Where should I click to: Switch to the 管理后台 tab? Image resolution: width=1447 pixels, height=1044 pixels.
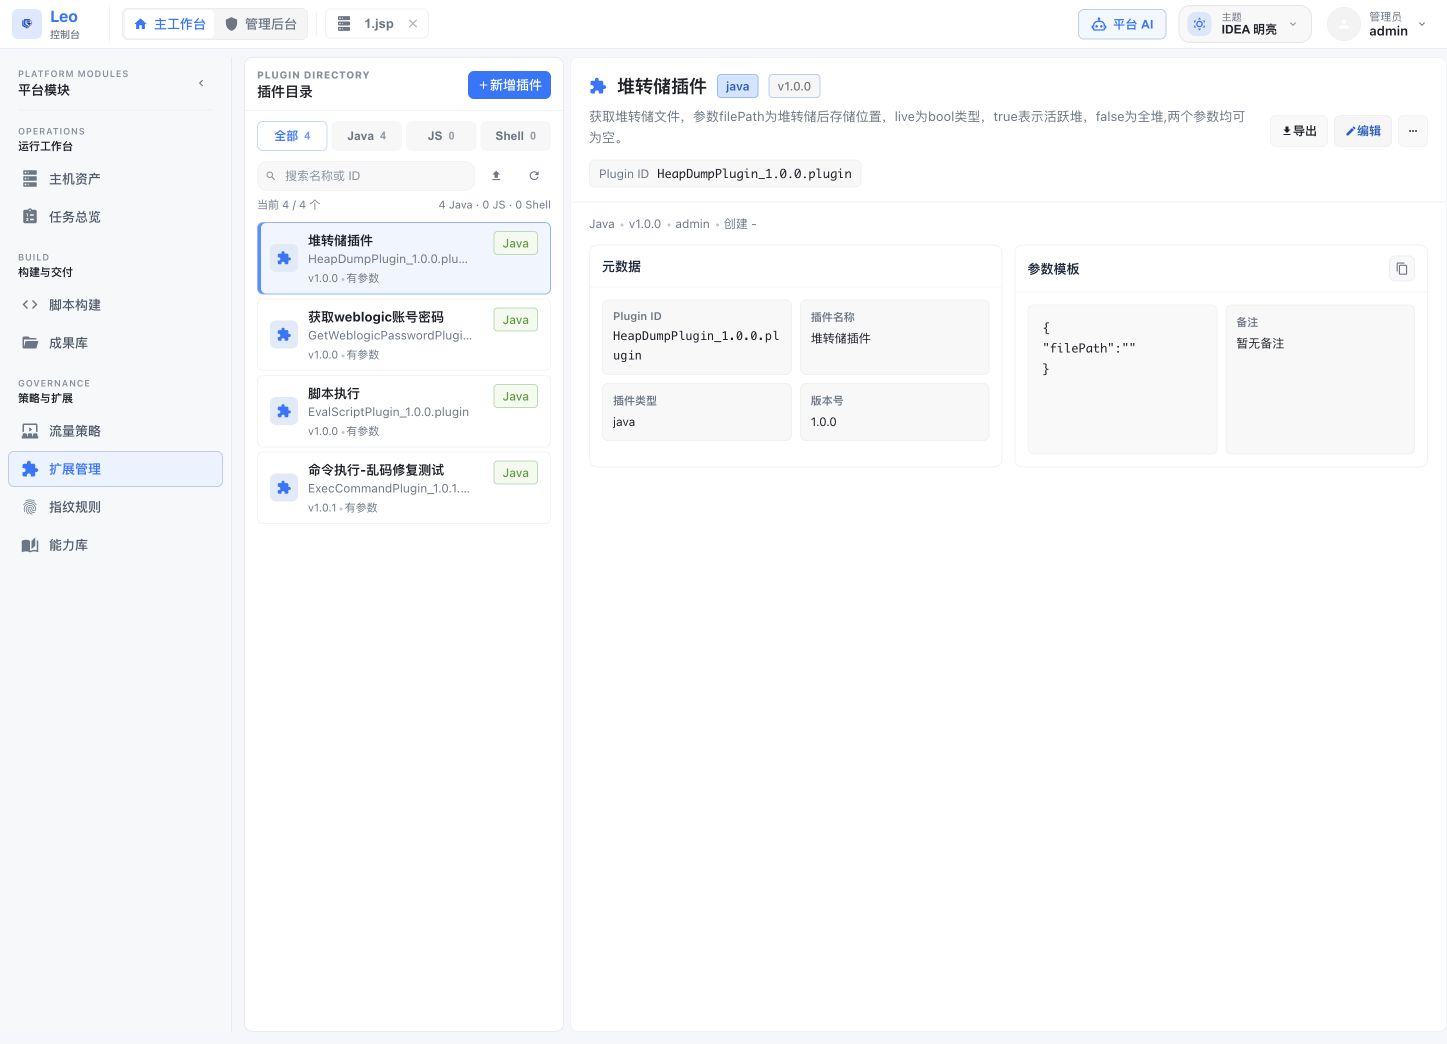coord(260,24)
